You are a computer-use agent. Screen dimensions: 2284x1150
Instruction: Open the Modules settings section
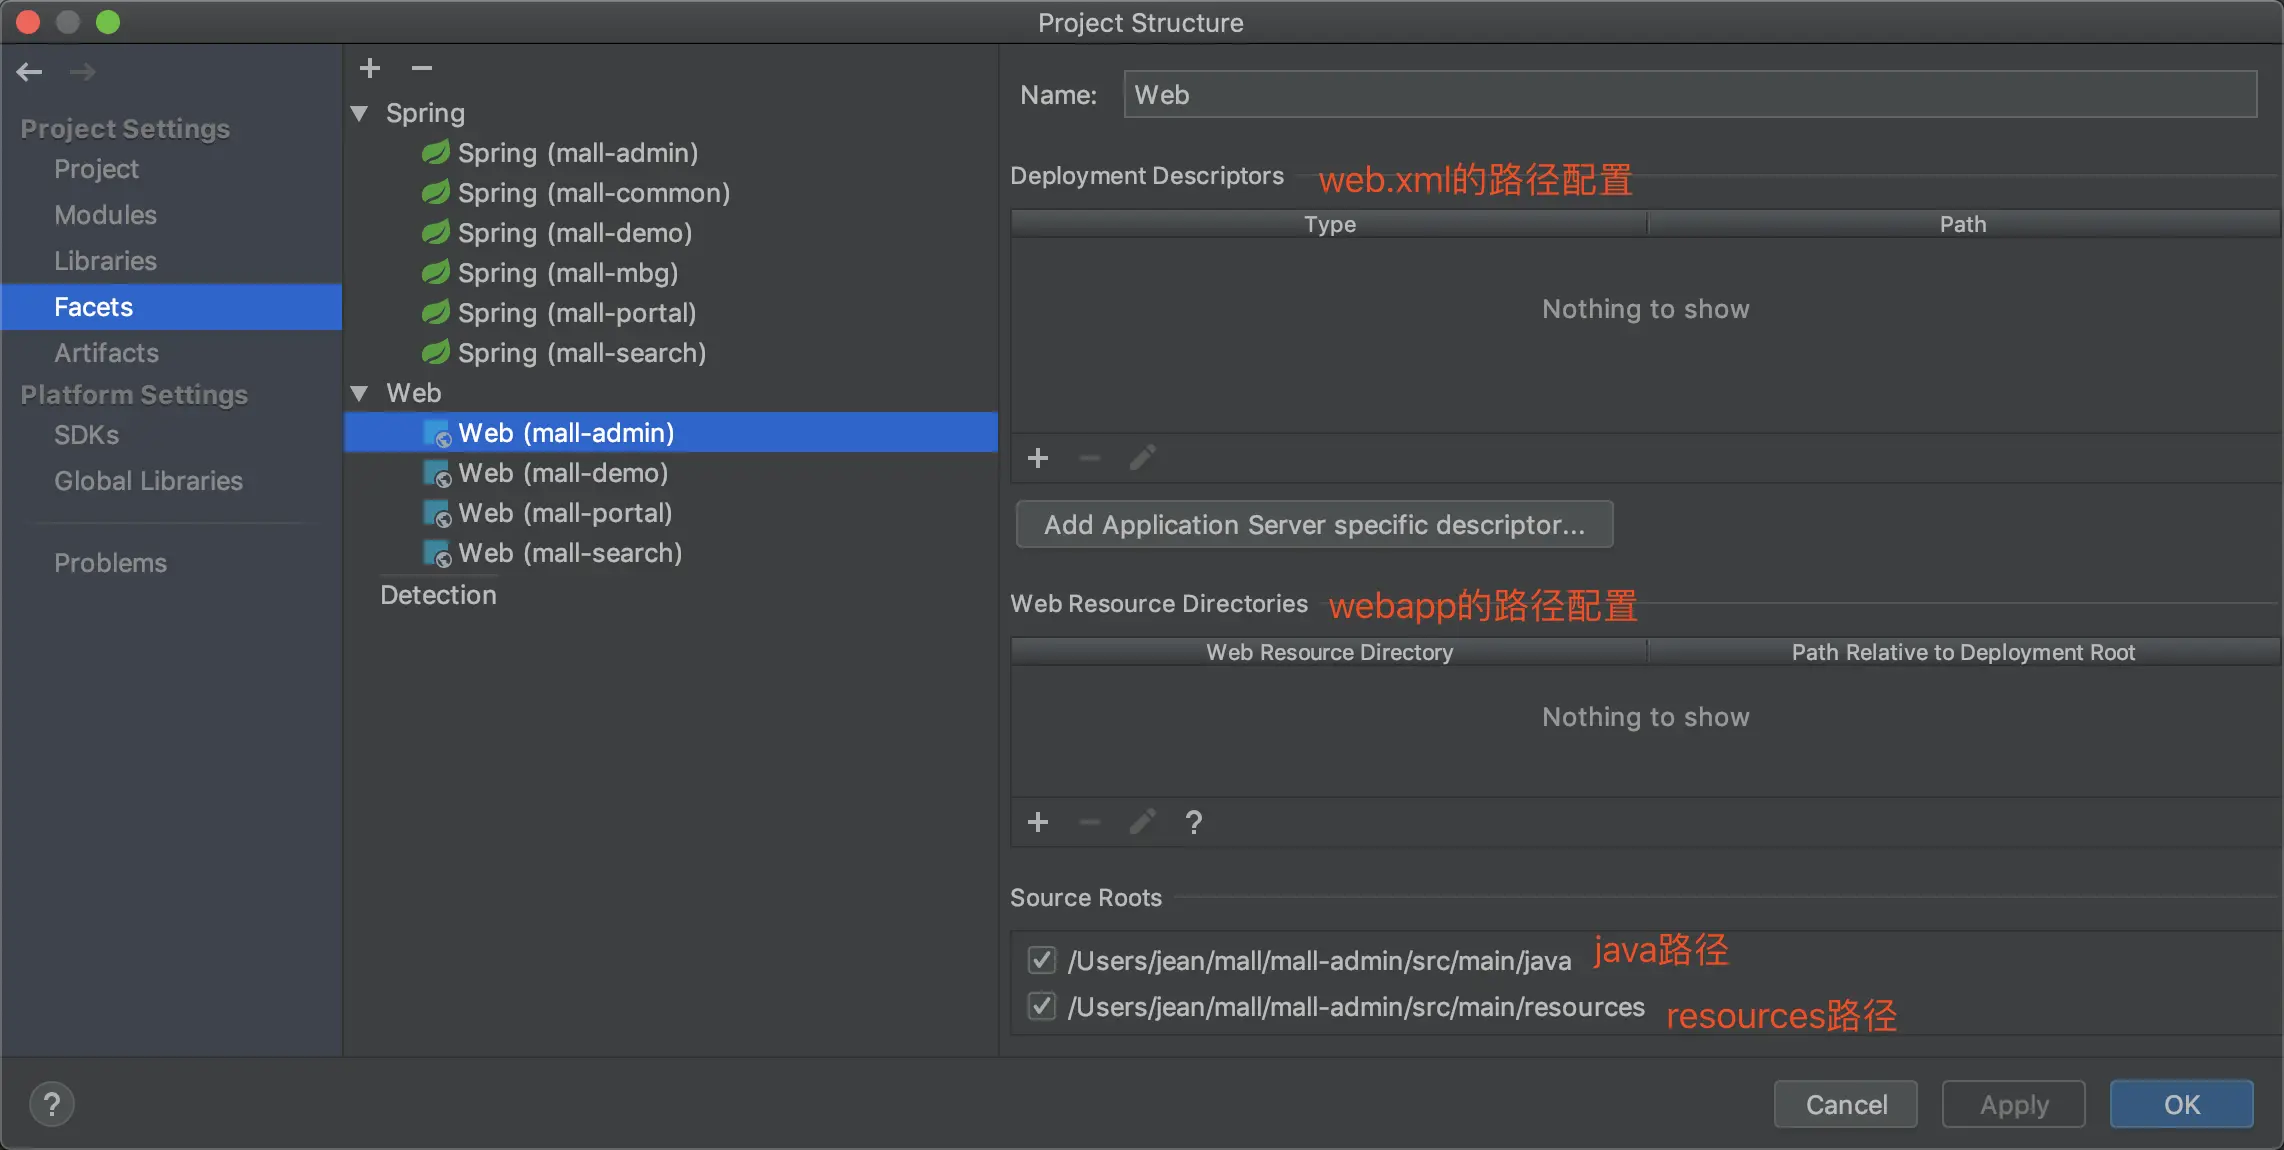pos(105,215)
